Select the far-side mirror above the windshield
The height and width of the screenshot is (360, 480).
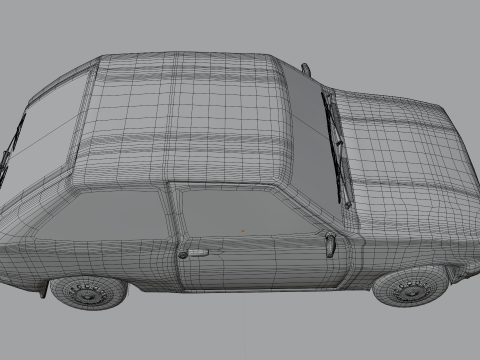(x=306, y=69)
